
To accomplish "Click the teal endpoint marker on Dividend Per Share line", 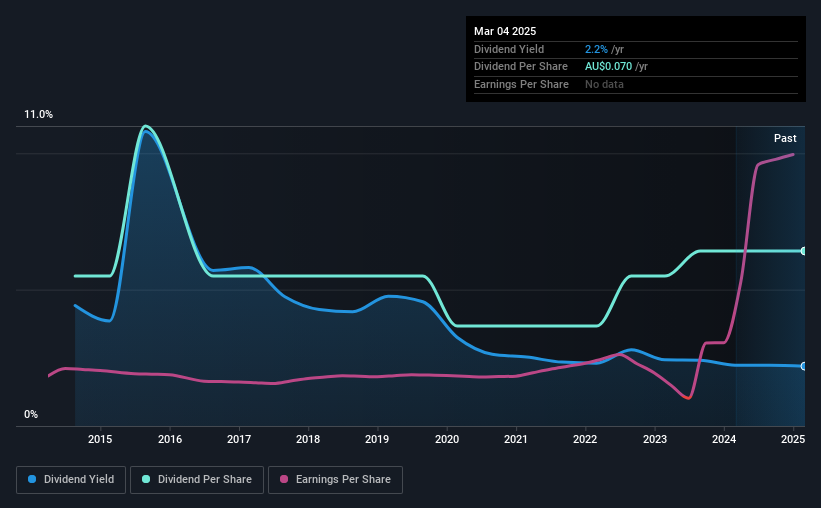I will click(804, 251).
